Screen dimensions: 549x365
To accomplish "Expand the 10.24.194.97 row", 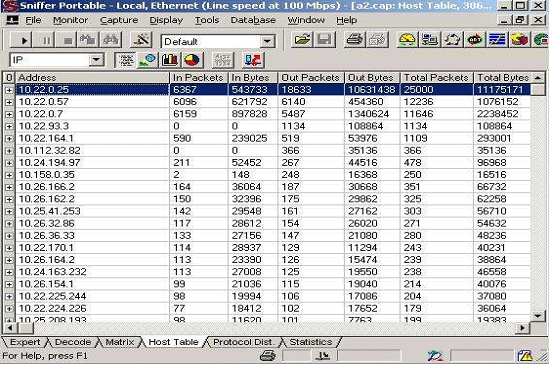I will tap(9, 163).
